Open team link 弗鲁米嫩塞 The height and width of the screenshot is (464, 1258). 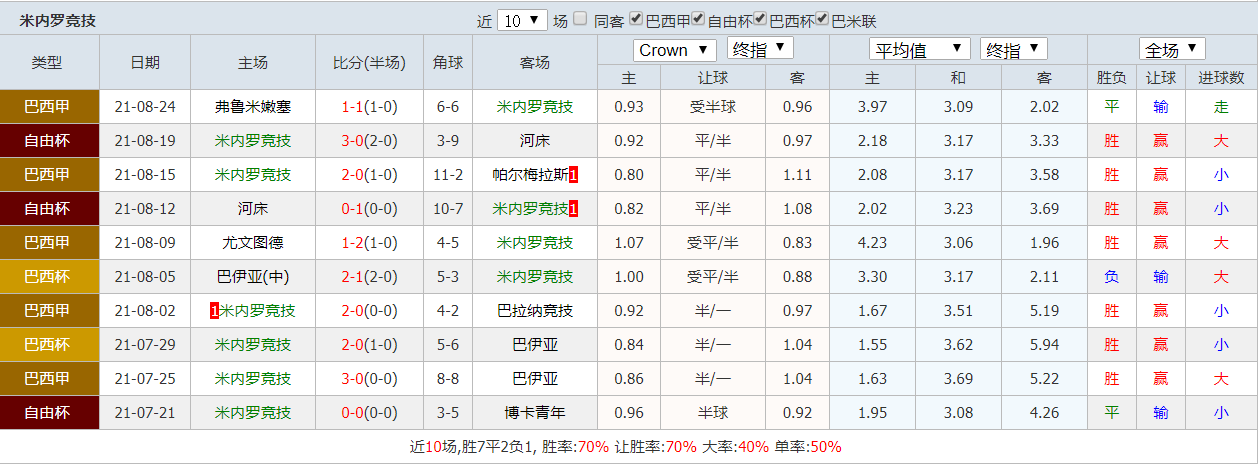pos(253,107)
